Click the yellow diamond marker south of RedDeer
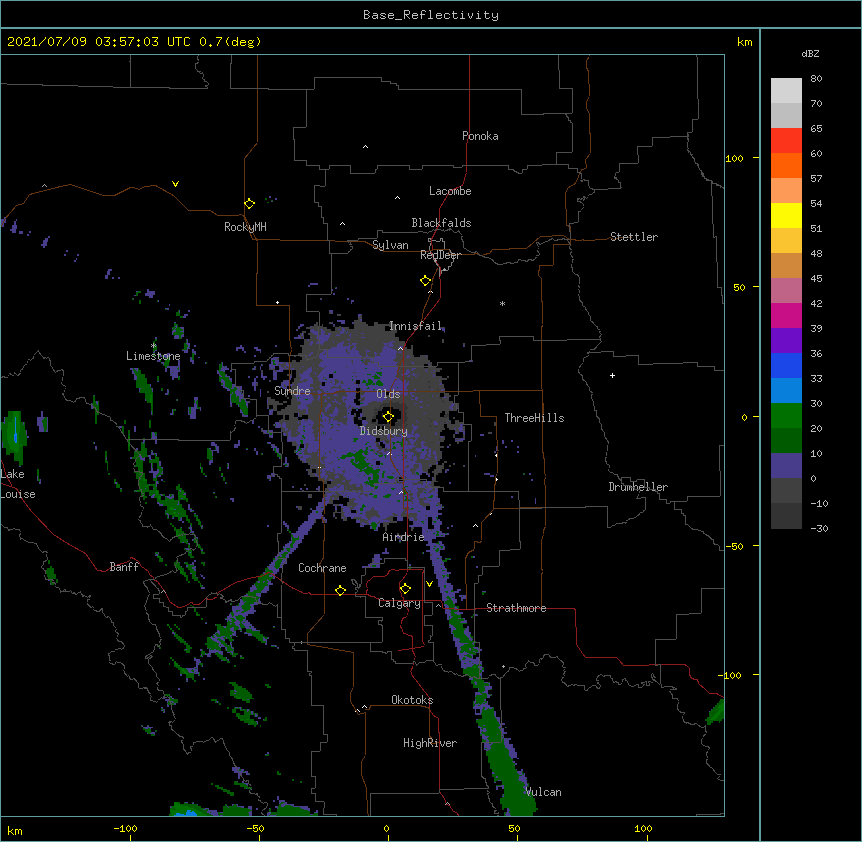Screen dimensions: 862x842 (x=425, y=281)
